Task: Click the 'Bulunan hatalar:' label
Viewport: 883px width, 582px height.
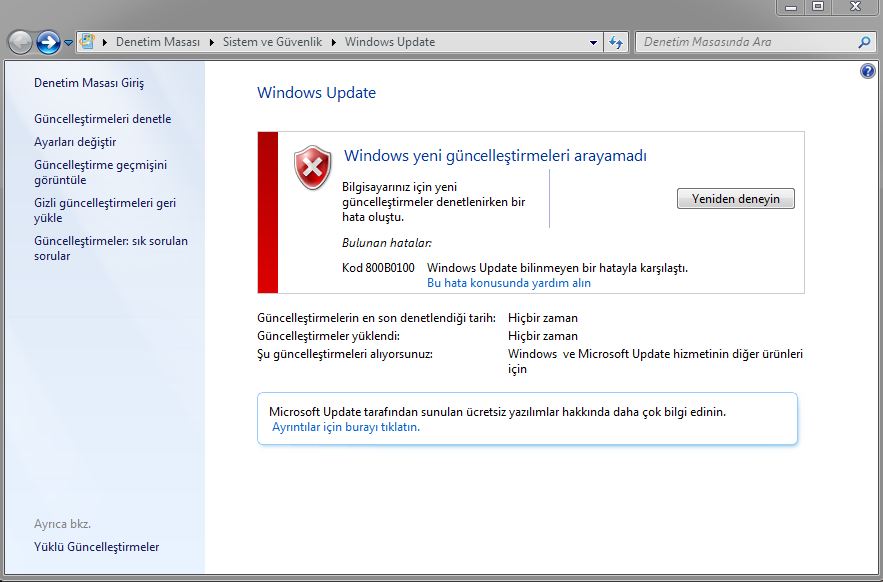Action: click(386, 243)
